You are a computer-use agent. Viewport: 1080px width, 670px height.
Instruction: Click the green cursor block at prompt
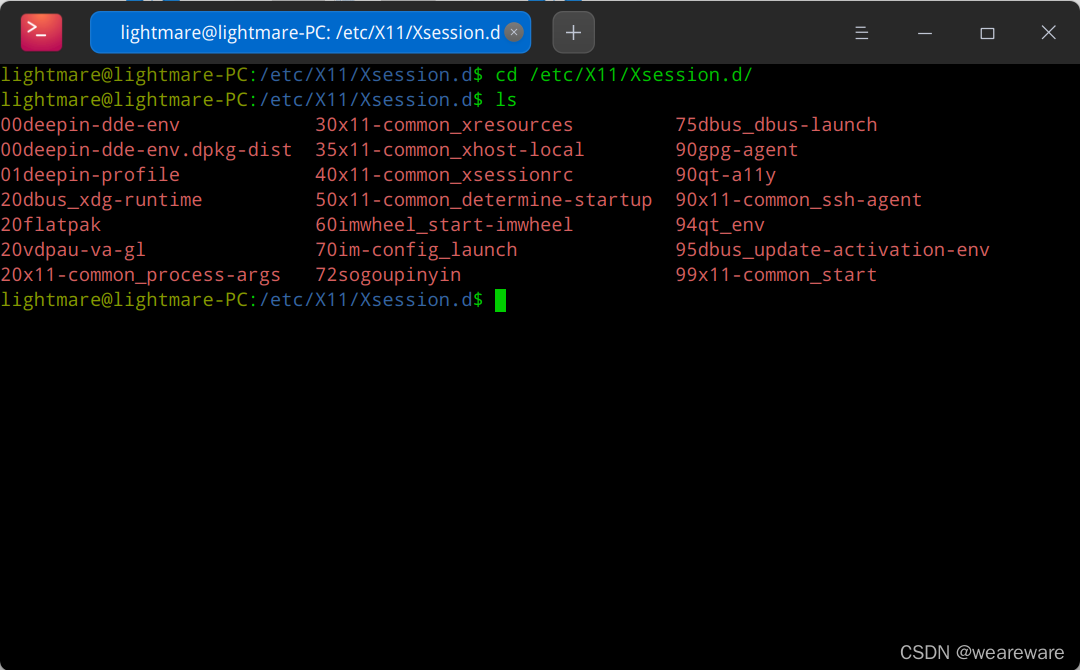(500, 300)
